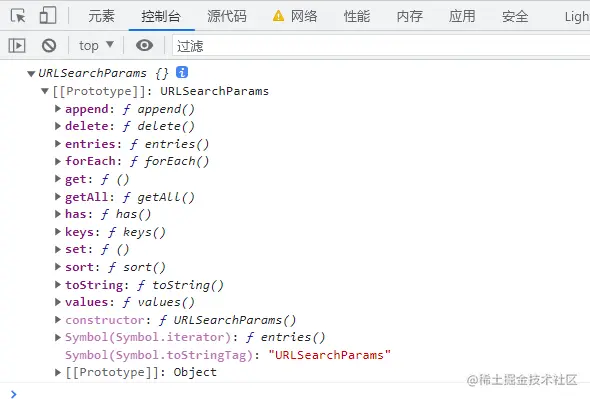Screen dimensions: 590x399
Task: Expand the getAll function entry
Action: (58, 196)
